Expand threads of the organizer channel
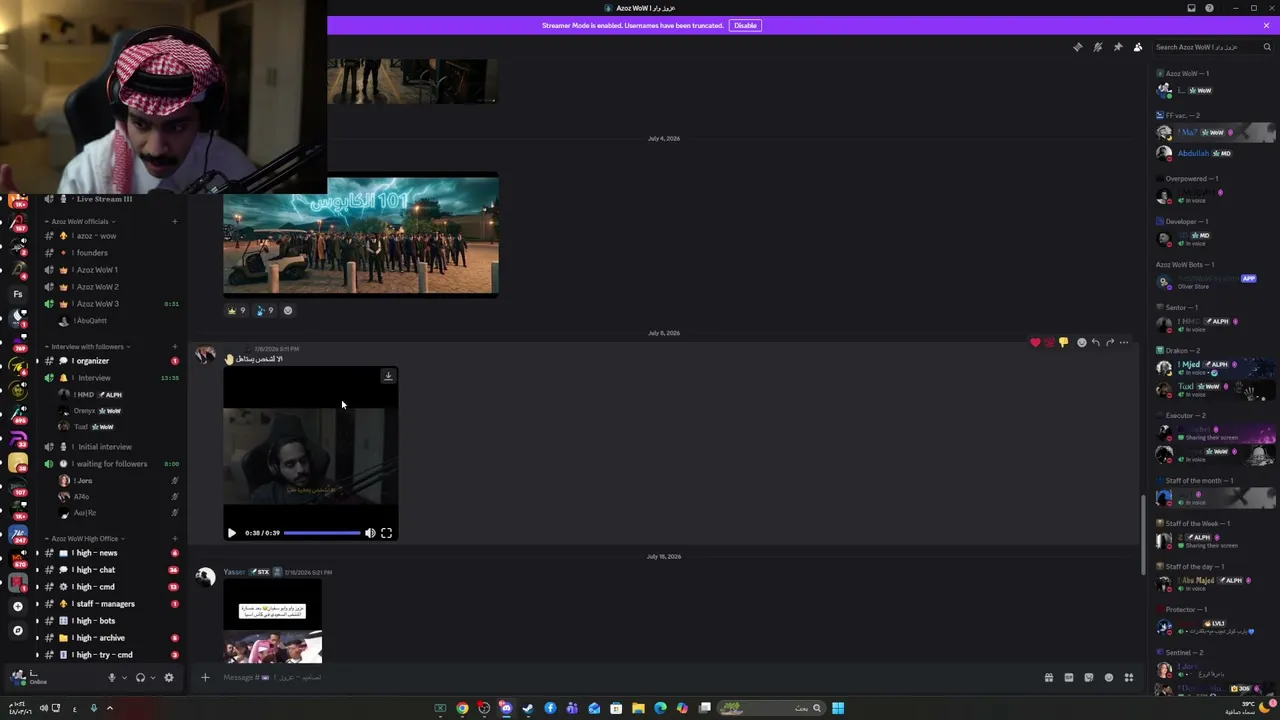This screenshot has width=1280, height=720. coord(37,361)
